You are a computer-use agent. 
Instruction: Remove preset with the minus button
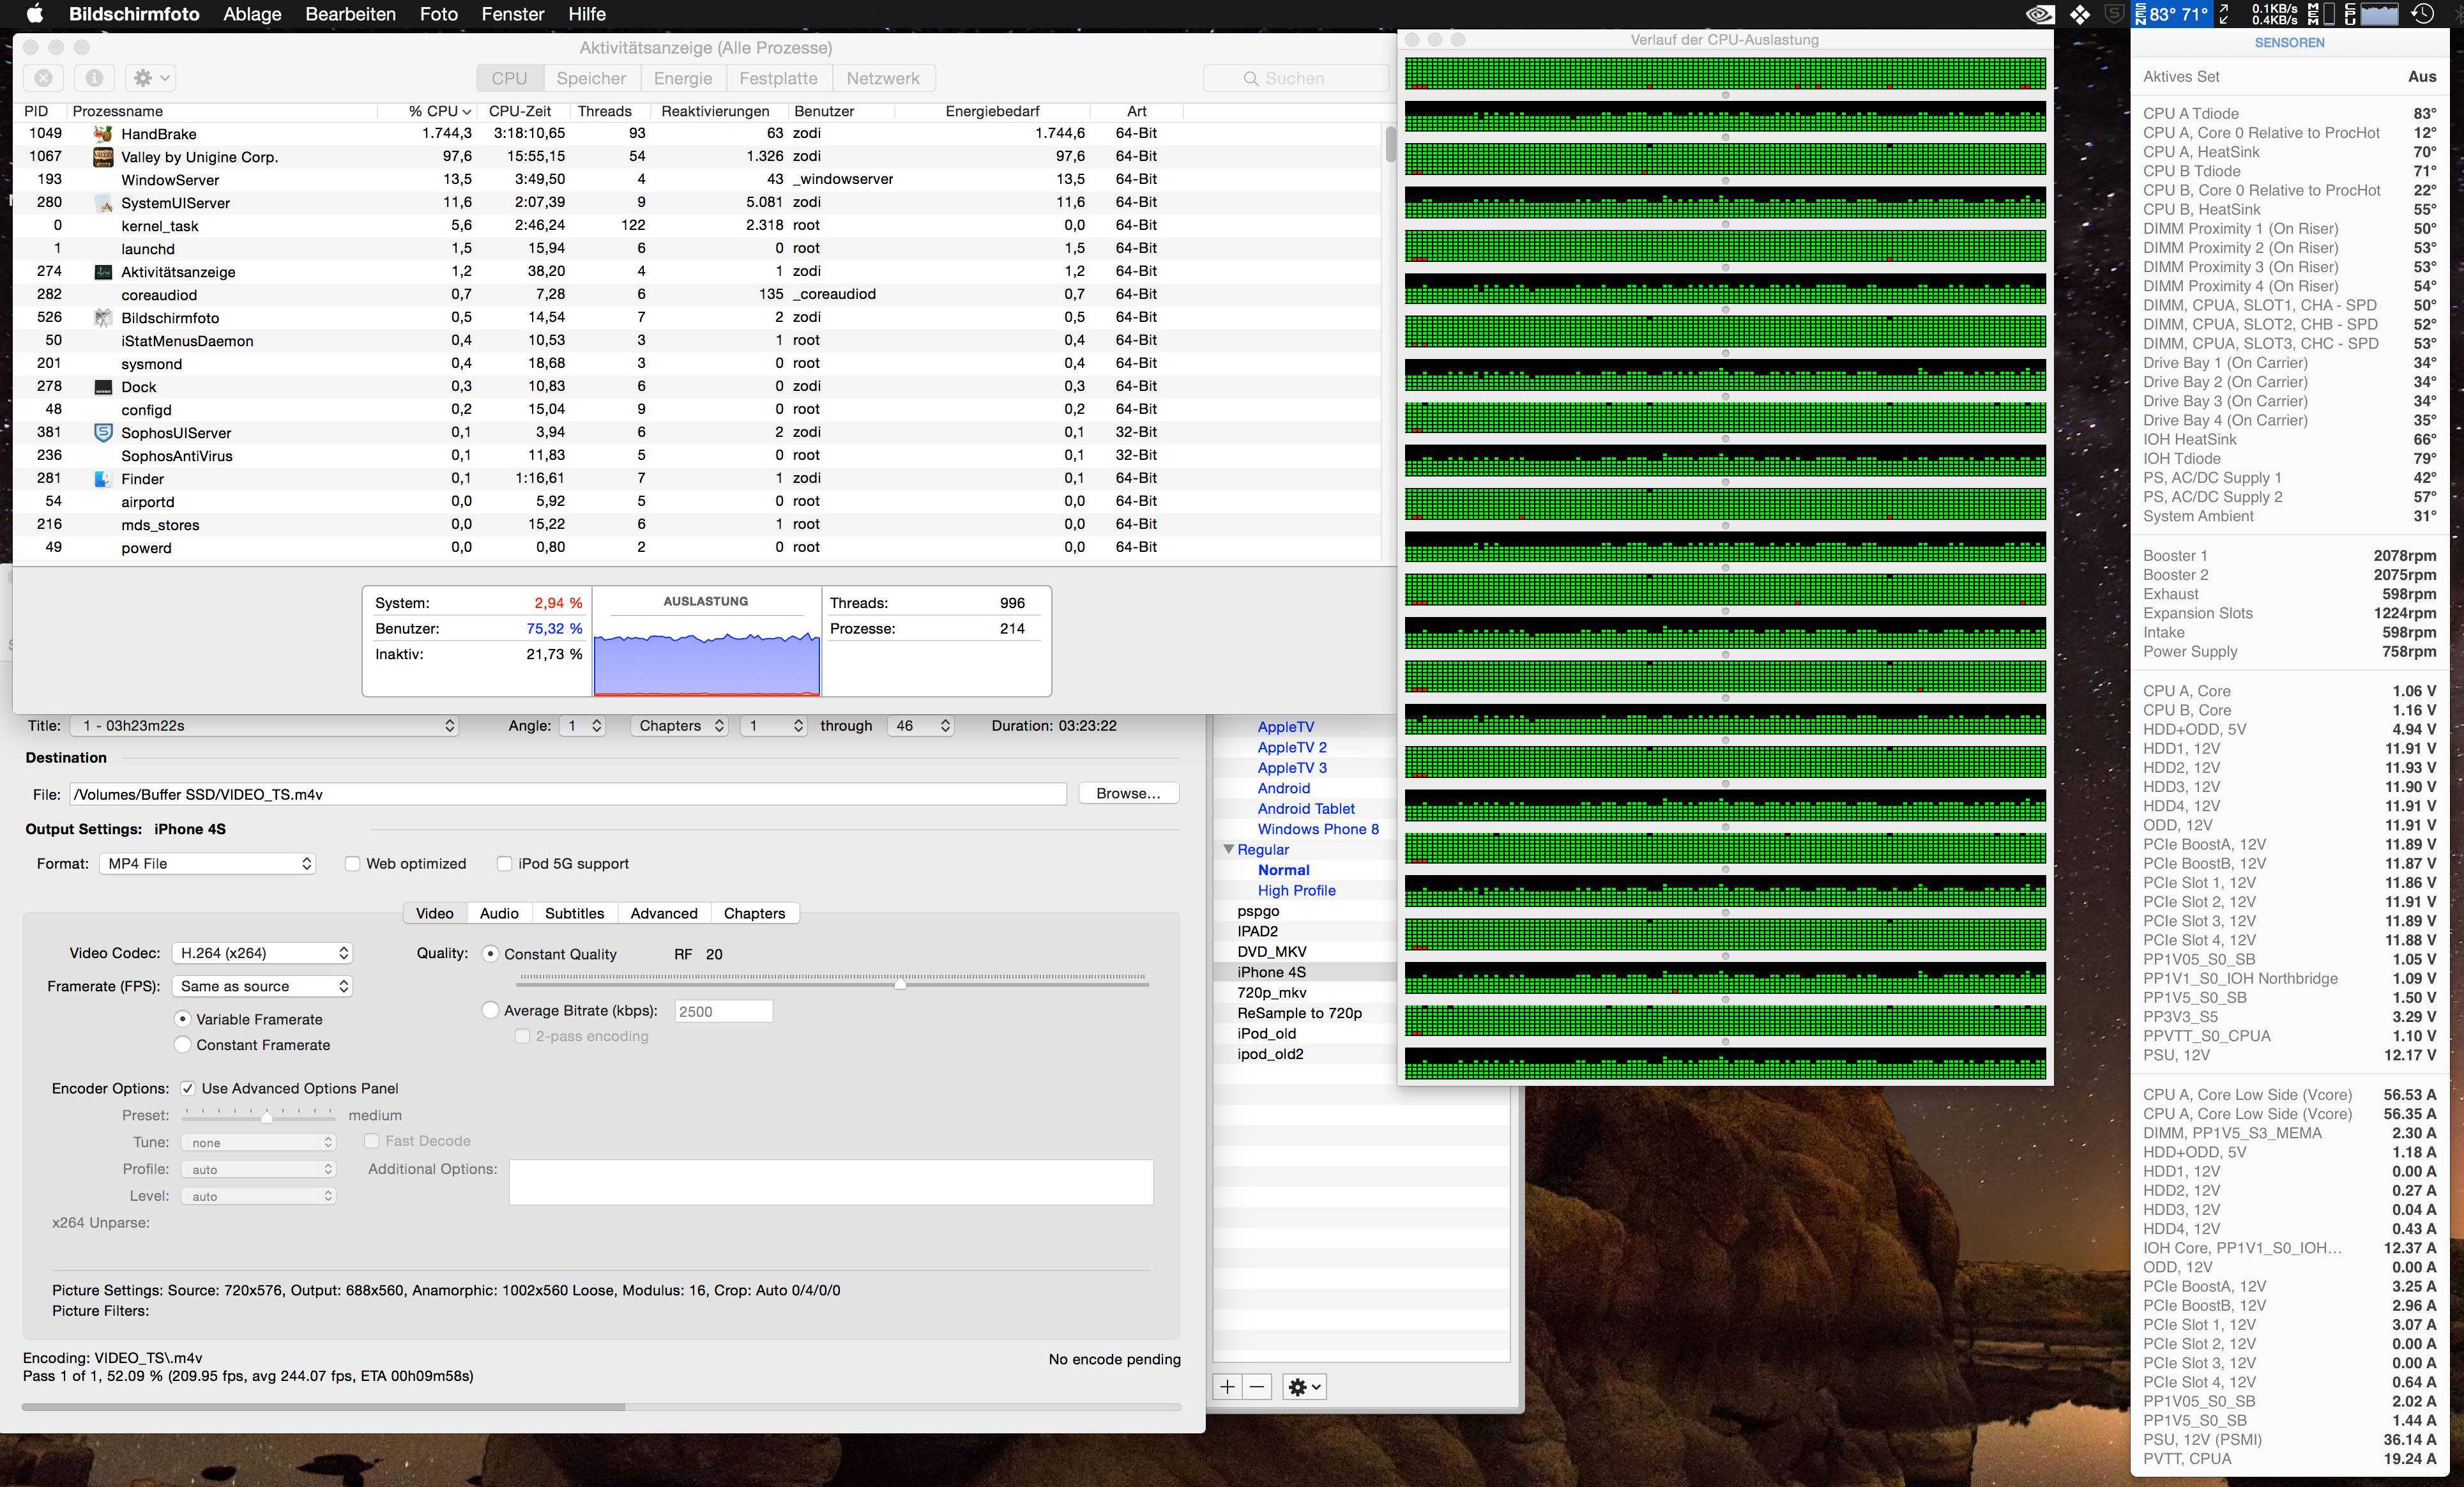(x=1257, y=1386)
